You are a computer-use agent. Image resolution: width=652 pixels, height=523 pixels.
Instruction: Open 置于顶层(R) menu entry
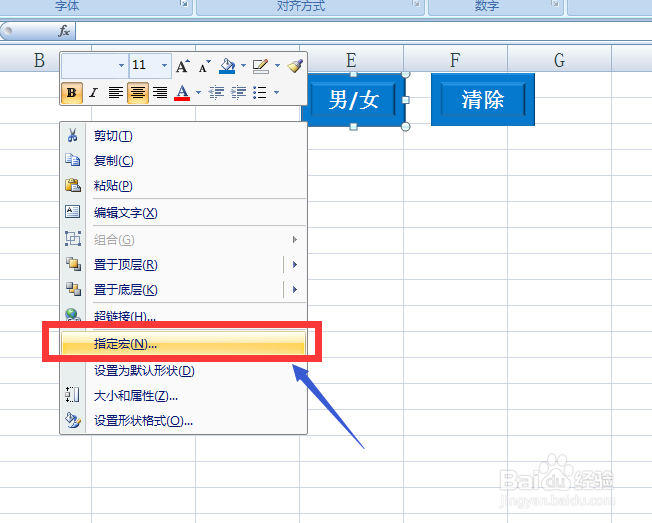183,264
